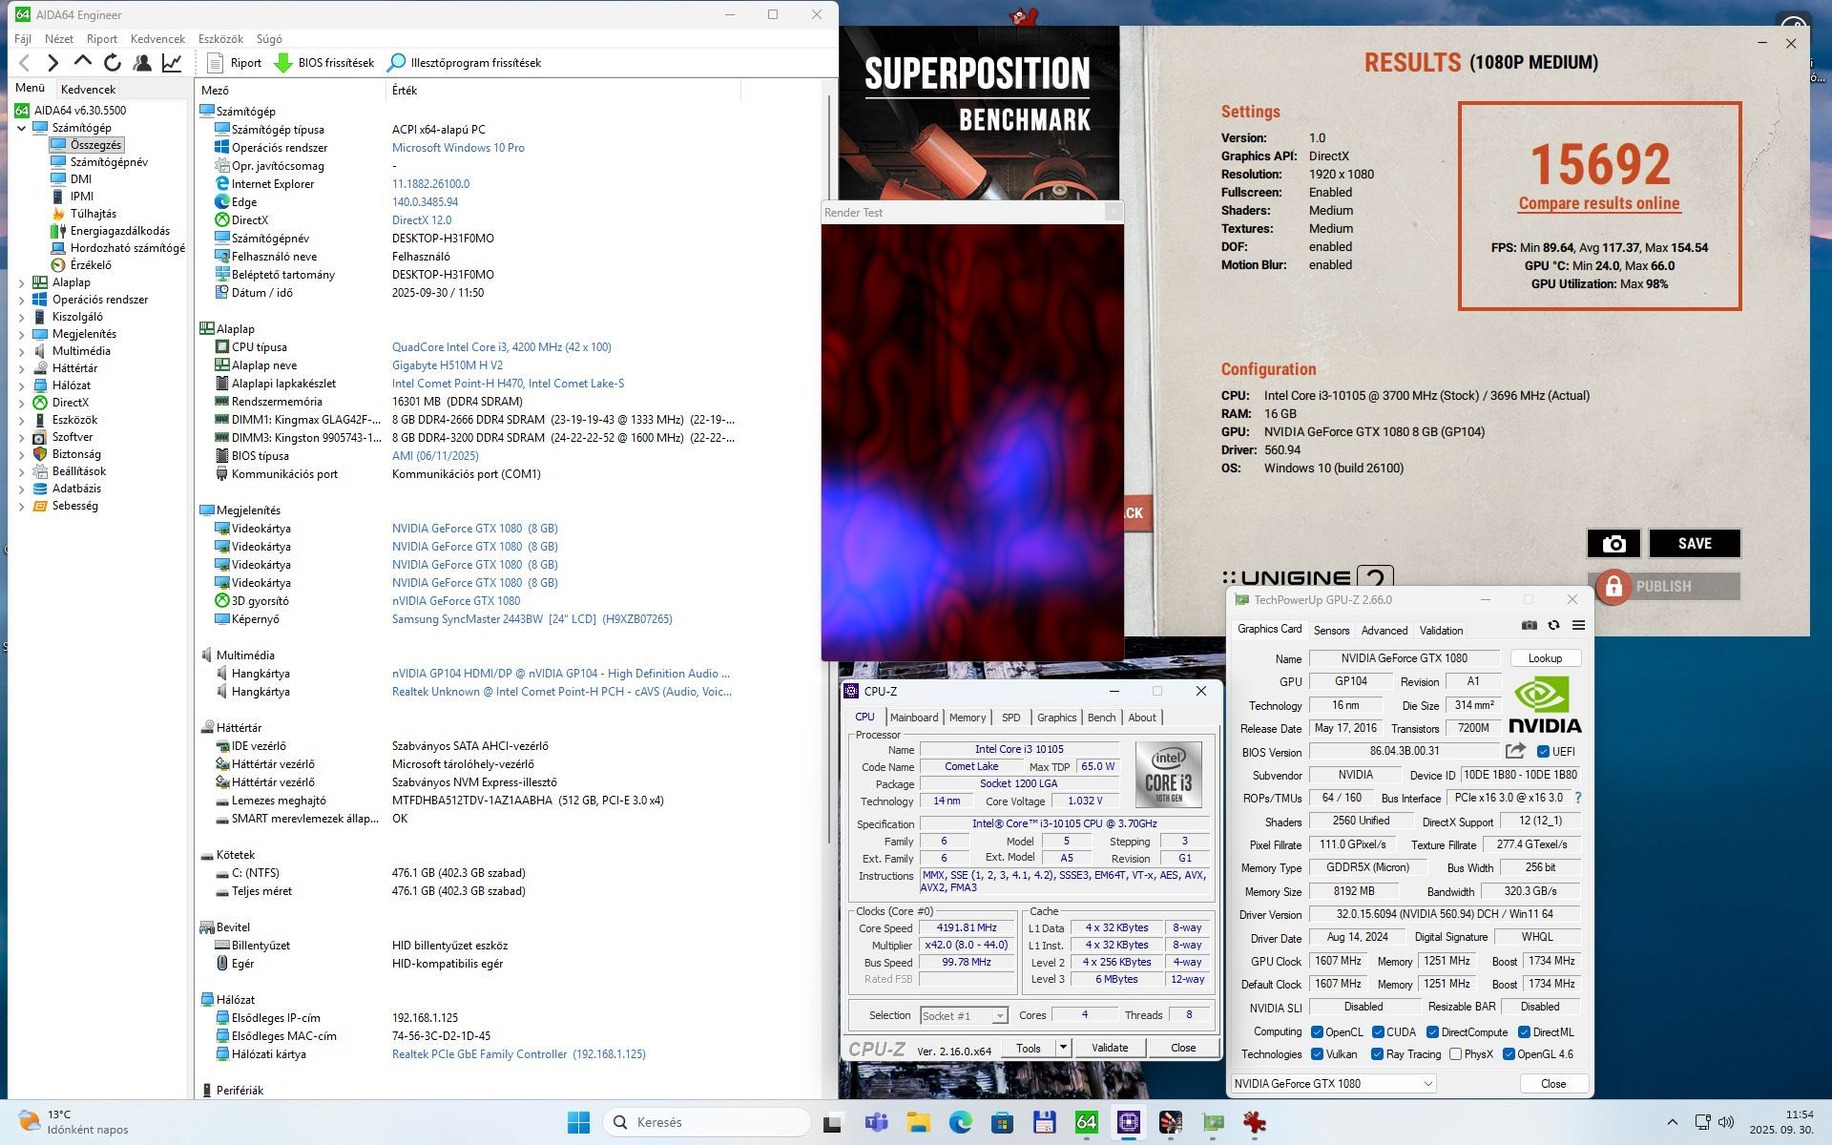This screenshot has height=1145, width=1832.
Task: Select Túlhajtás in the AIDA64 tree
Action: pos(83,213)
